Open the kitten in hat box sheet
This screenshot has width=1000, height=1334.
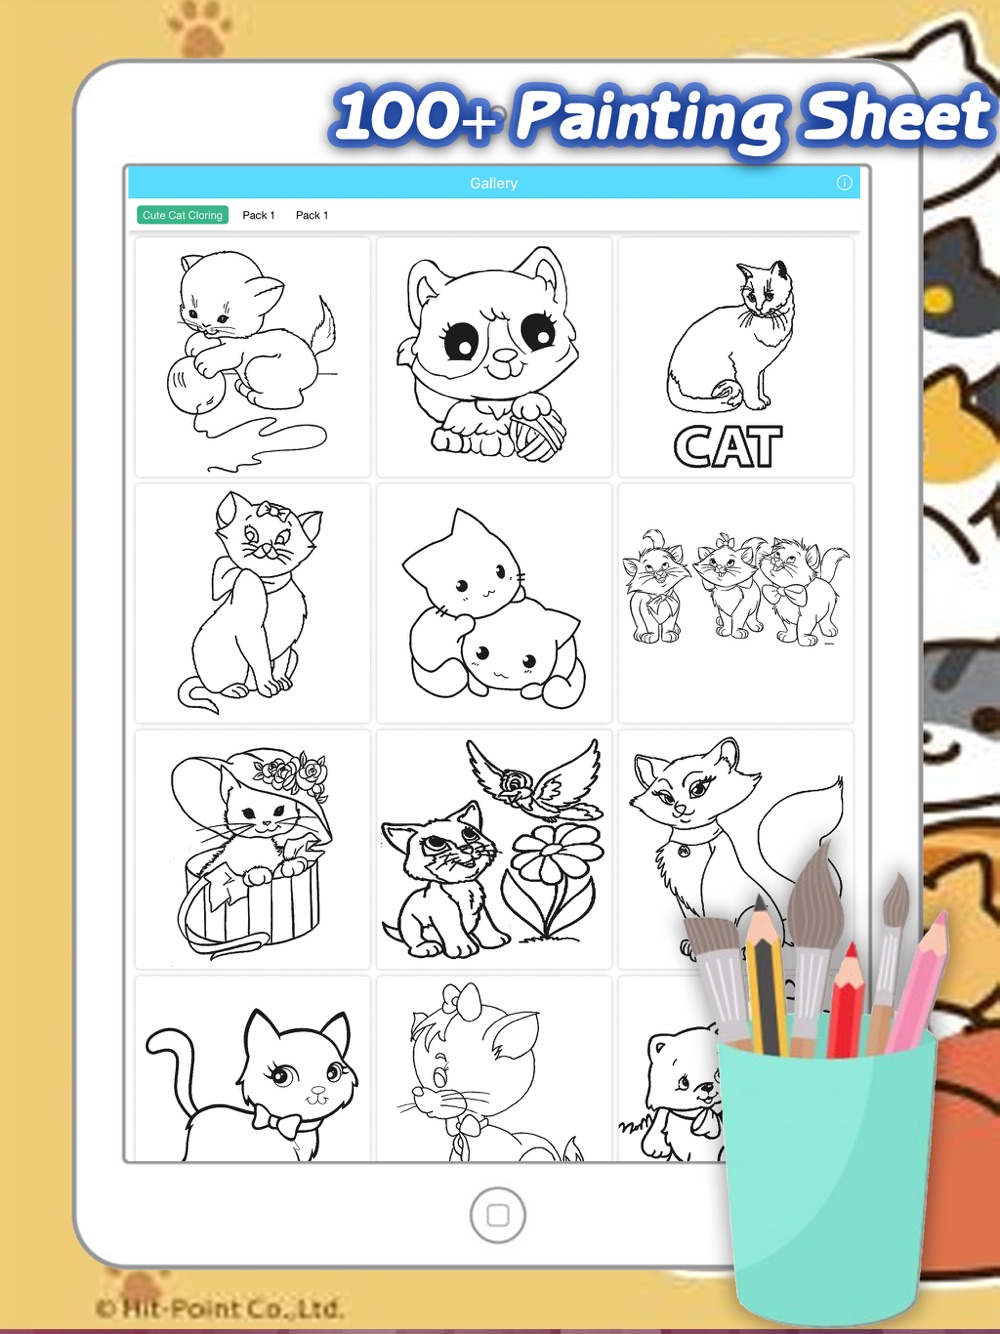[253, 849]
